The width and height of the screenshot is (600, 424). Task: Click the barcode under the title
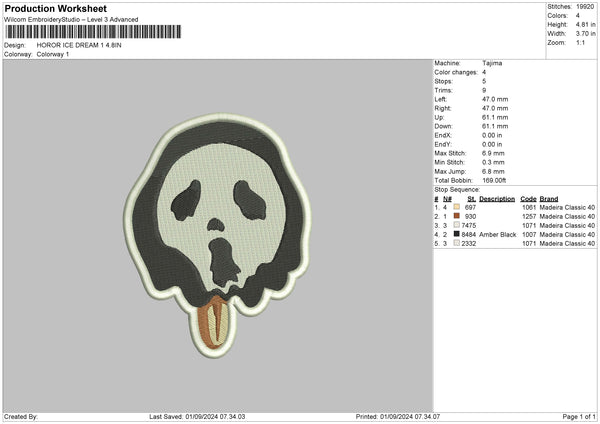coord(93,32)
